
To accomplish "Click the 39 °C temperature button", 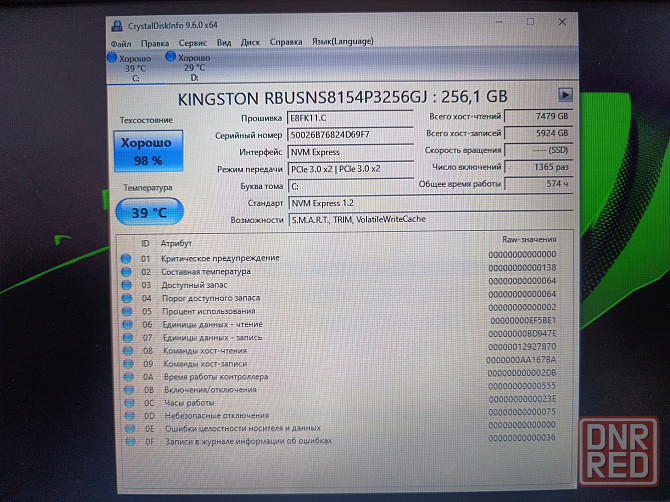I will tap(146, 211).
